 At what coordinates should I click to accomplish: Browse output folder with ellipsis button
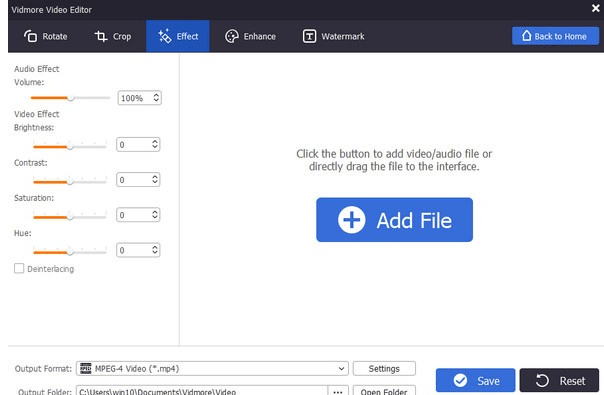338,390
